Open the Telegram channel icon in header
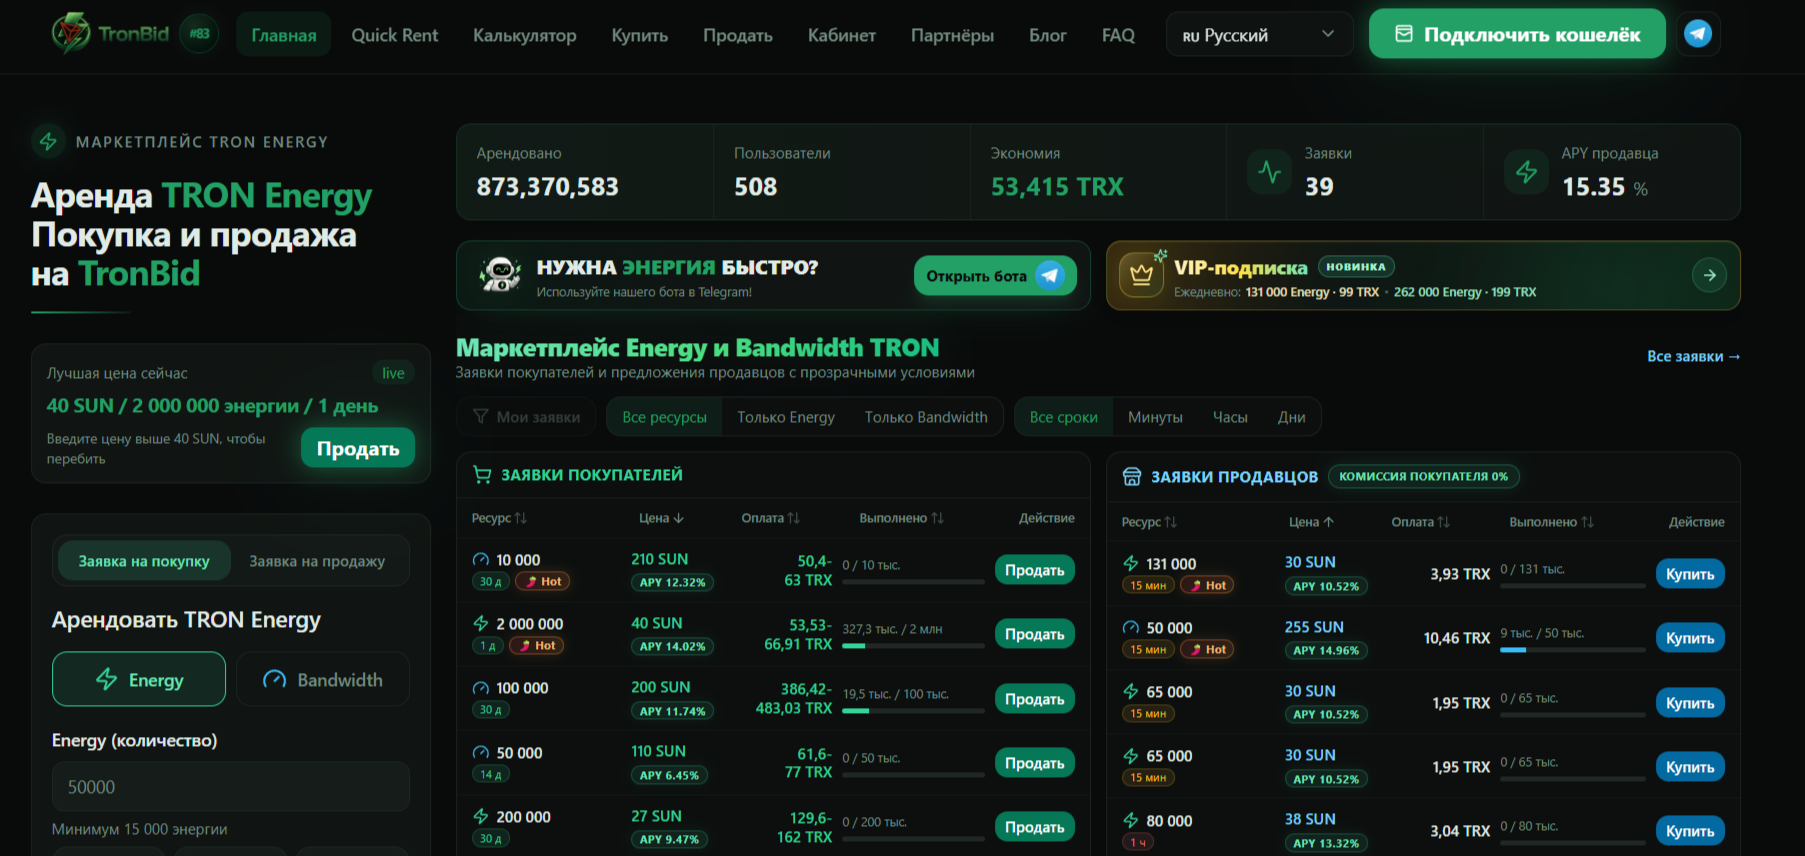This screenshot has width=1805, height=856. pyautogui.click(x=1698, y=34)
